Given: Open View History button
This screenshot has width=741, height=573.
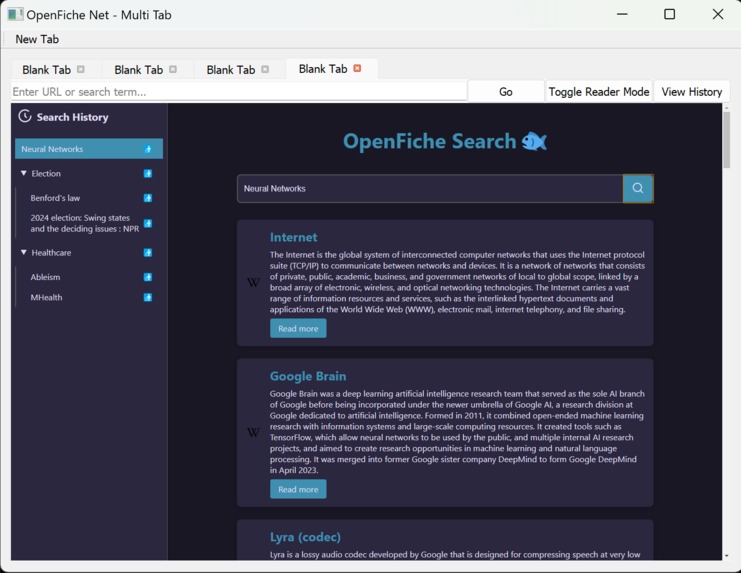Looking at the screenshot, I should pos(691,92).
